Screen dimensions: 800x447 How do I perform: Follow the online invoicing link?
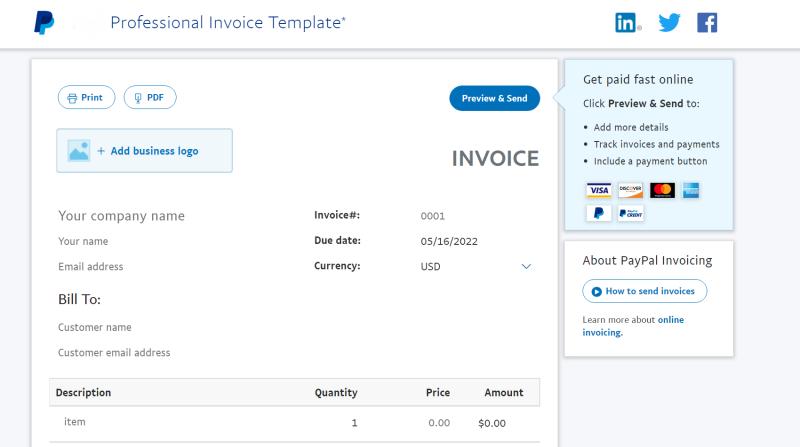(633, 326)
